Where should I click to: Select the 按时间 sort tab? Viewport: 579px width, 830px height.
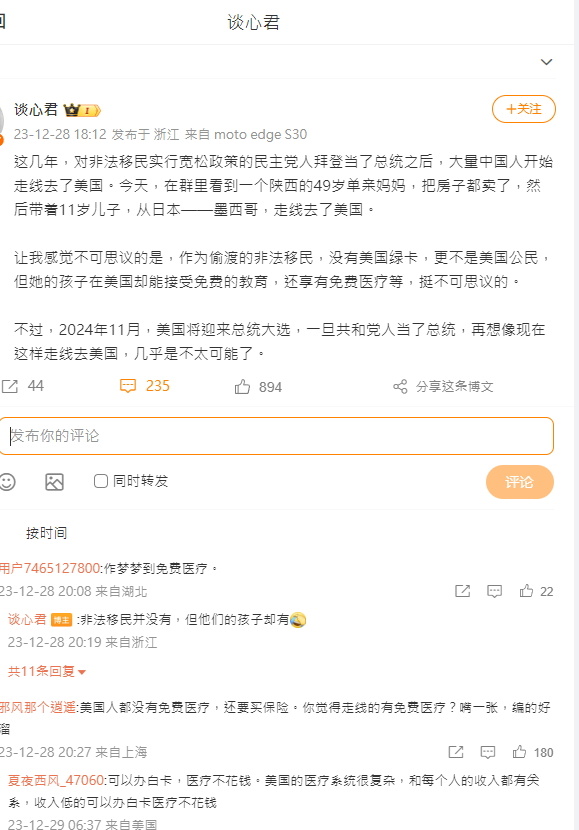point(47,533)
